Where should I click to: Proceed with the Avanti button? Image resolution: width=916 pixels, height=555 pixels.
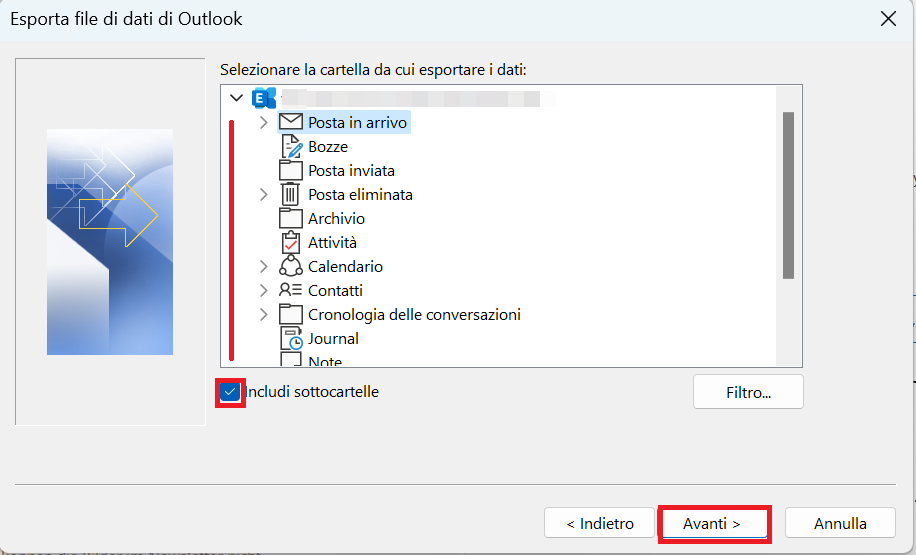tap(712, 523)
